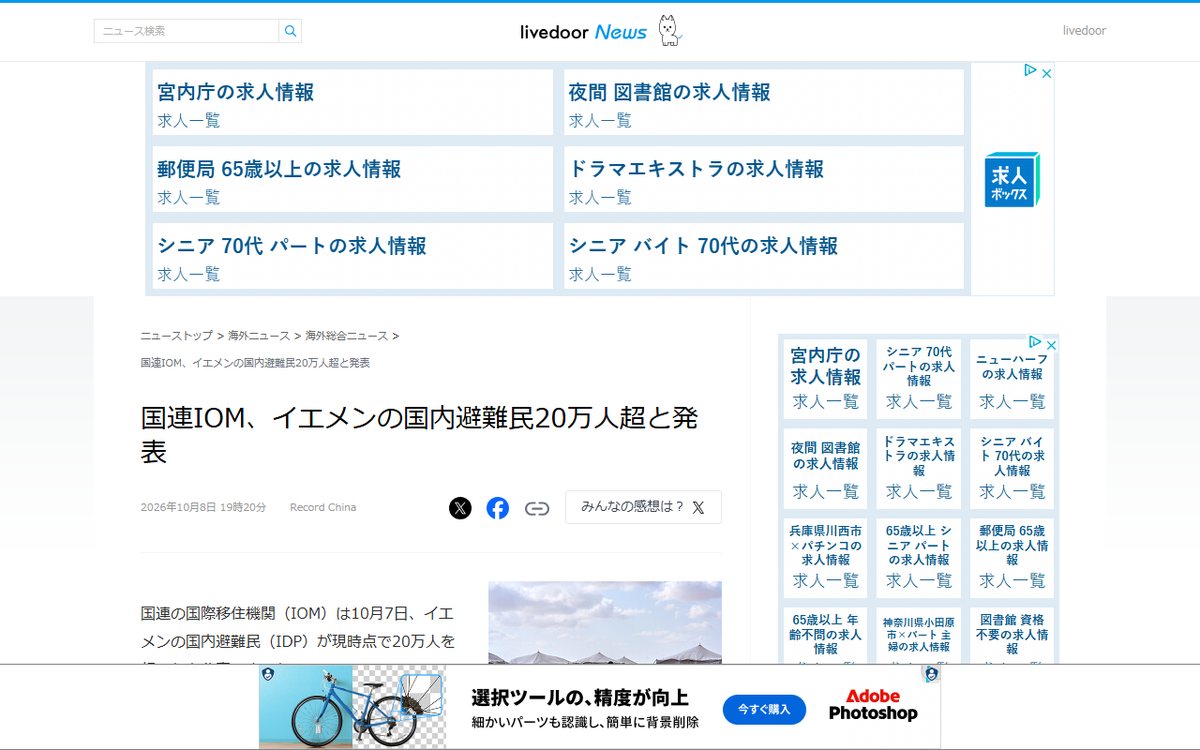Click the article photo thumbnail of tents
Image resolution: width=1200 pixels, height=750 pixels.
[605, 622]
